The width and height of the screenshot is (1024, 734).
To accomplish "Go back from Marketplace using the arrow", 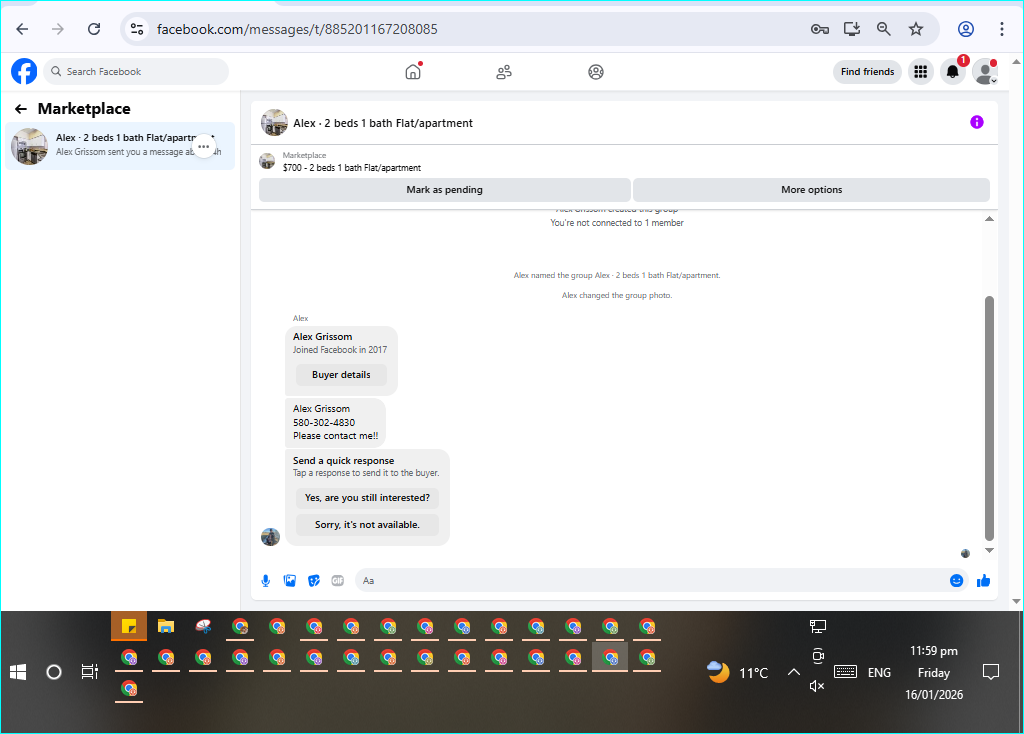I will pos(21,109).
